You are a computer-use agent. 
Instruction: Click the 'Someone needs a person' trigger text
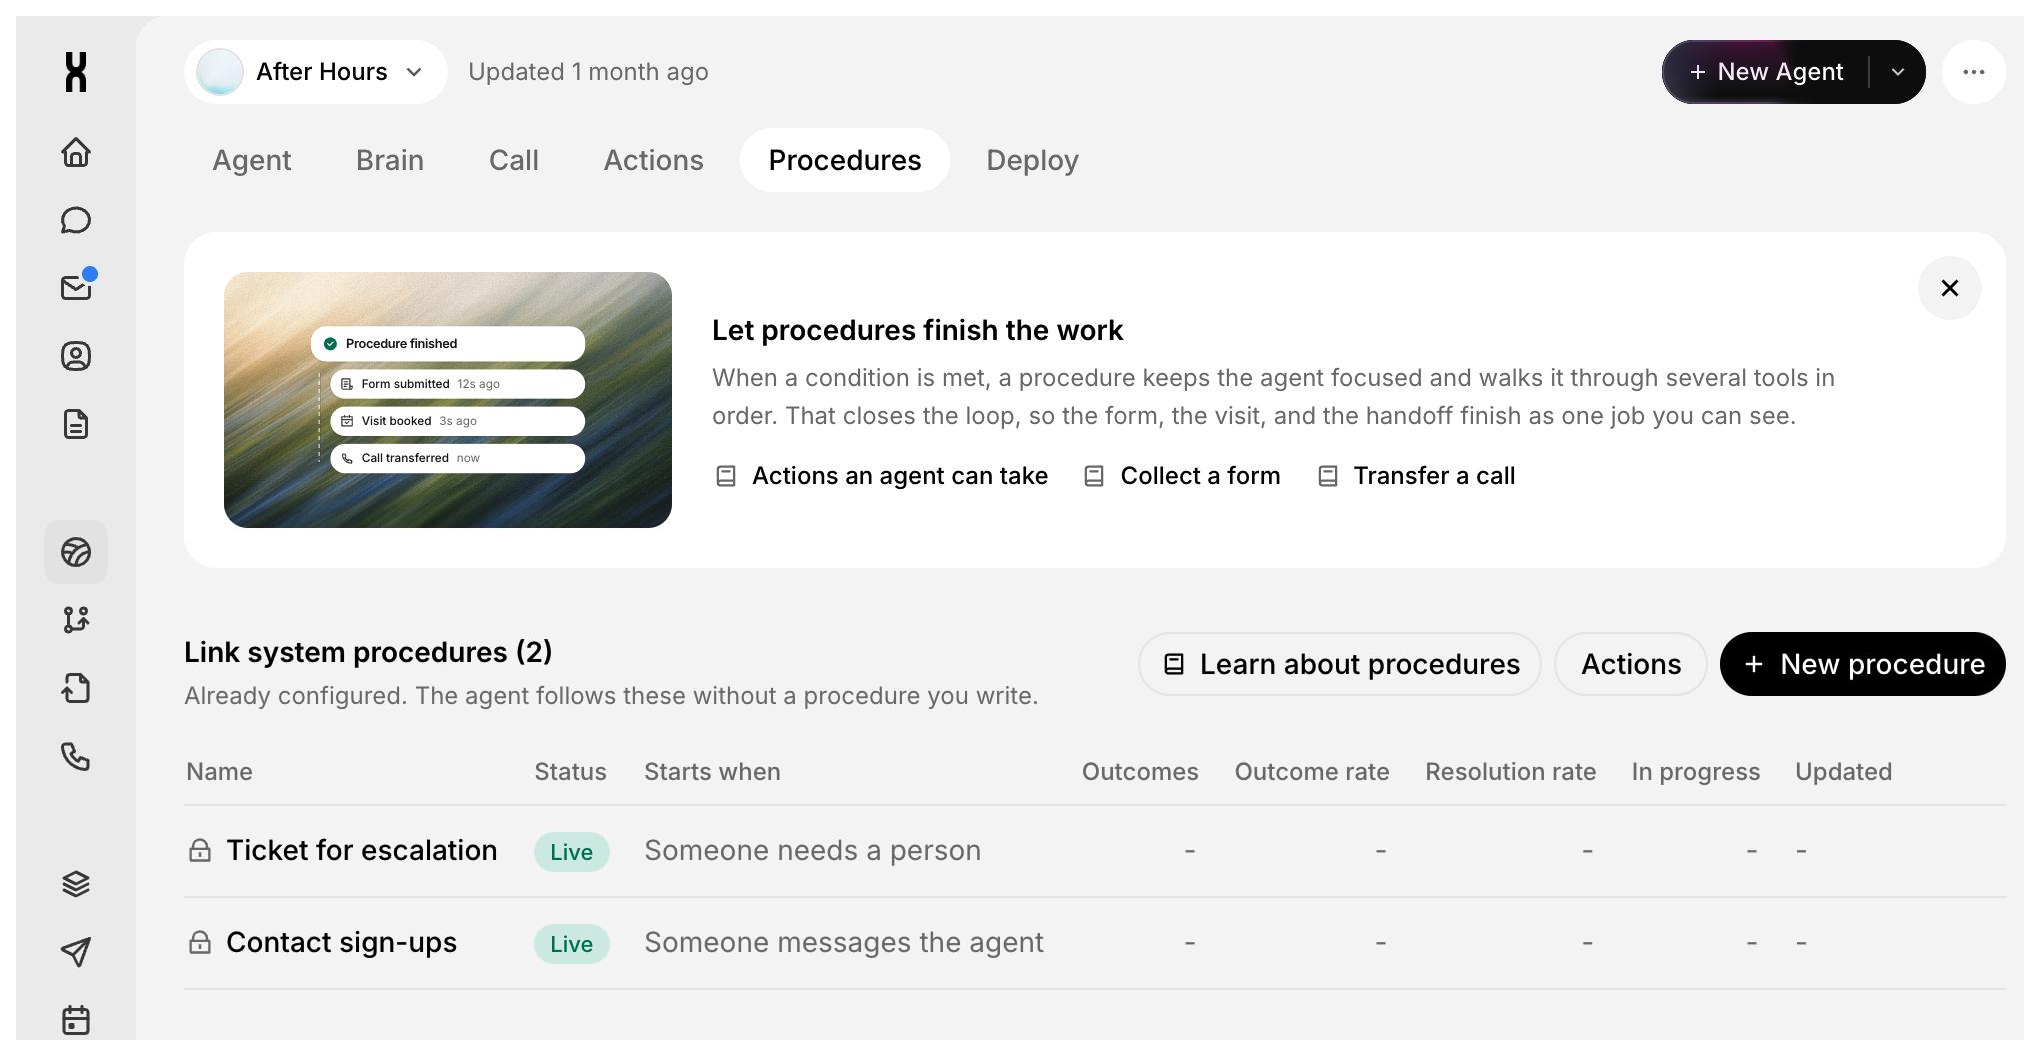[812, 850]
